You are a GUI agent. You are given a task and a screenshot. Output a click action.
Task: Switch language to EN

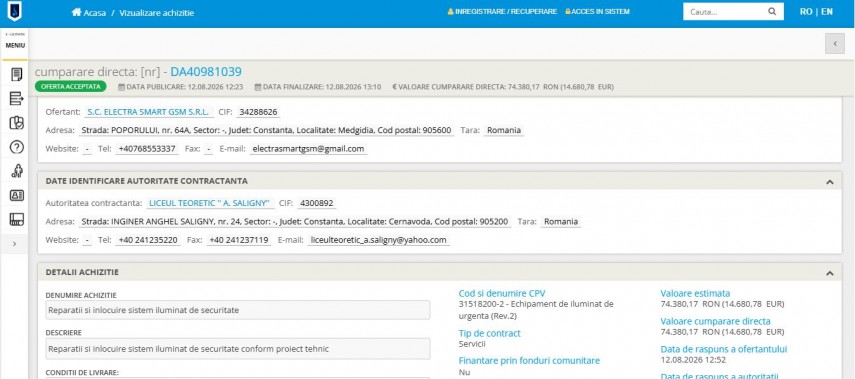tap(827, 11)
